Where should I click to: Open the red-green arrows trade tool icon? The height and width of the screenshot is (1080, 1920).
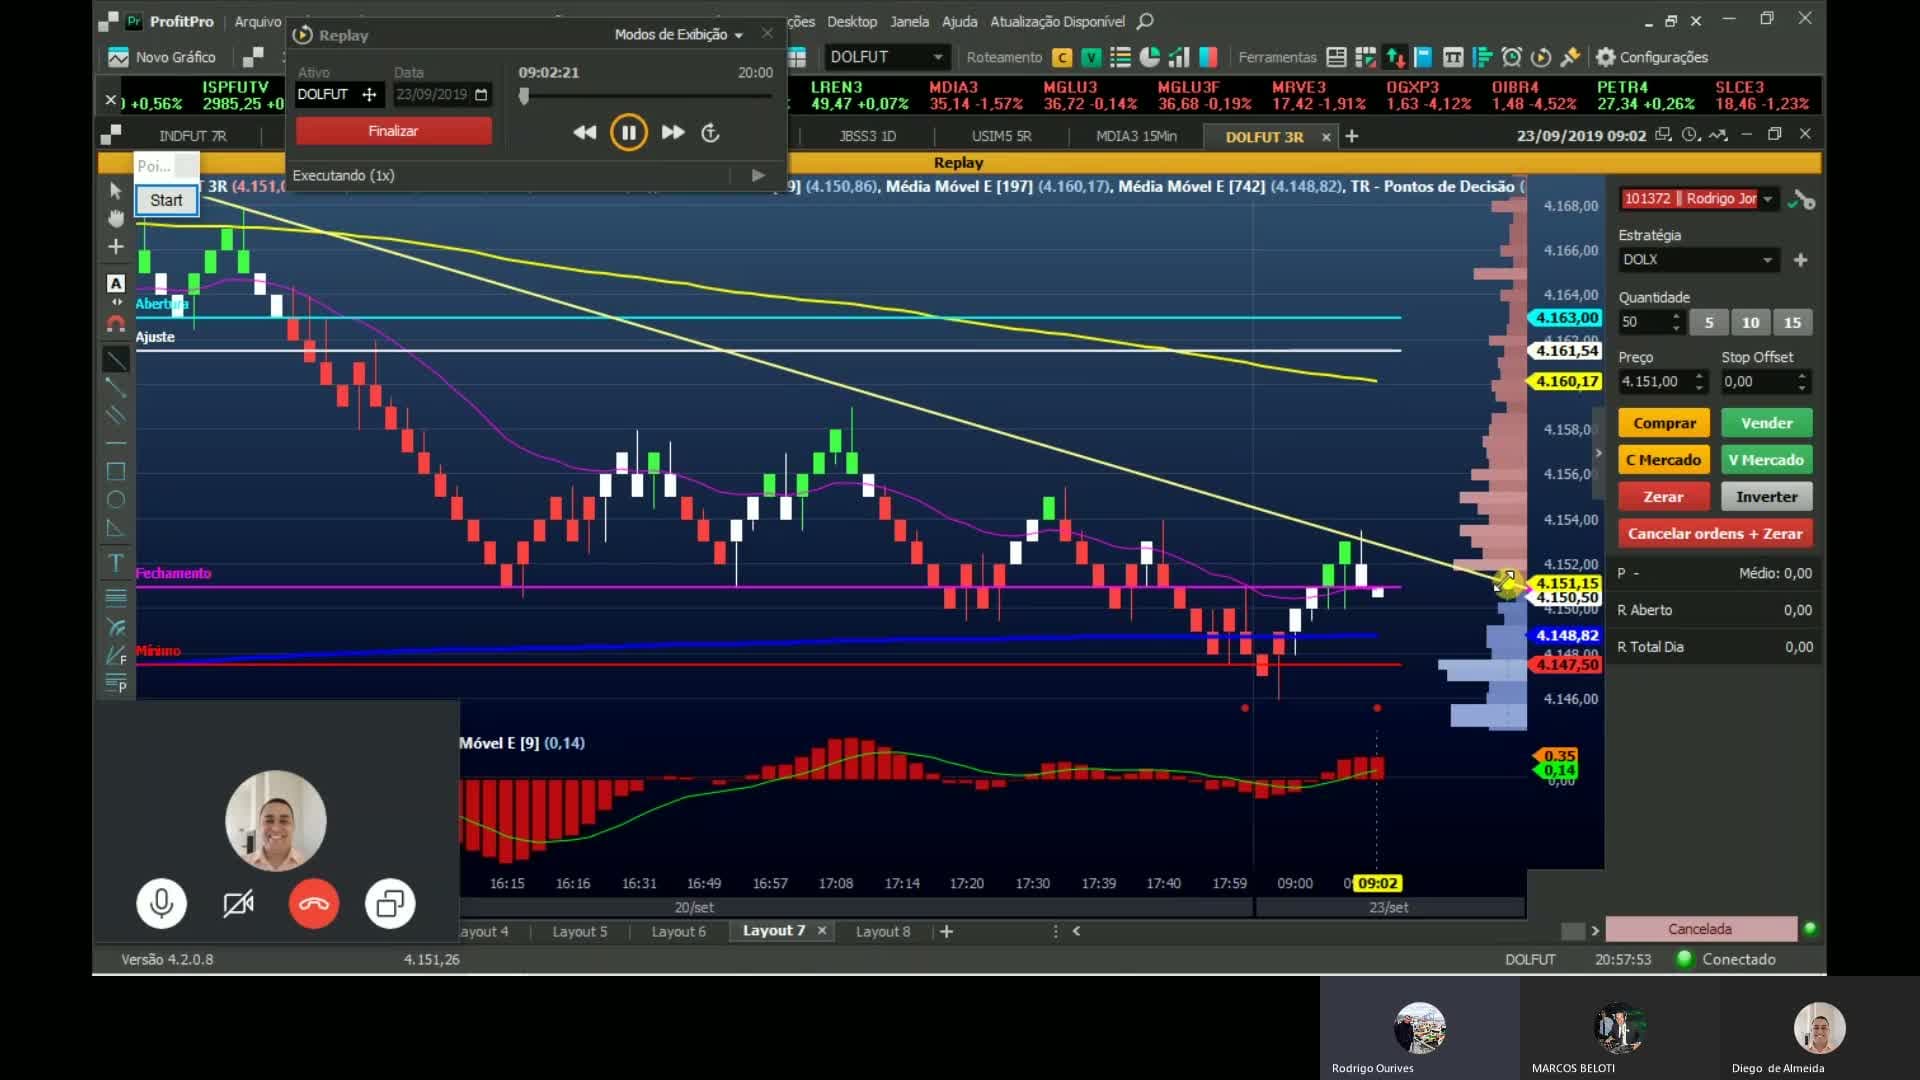(x=1395, y=58)
